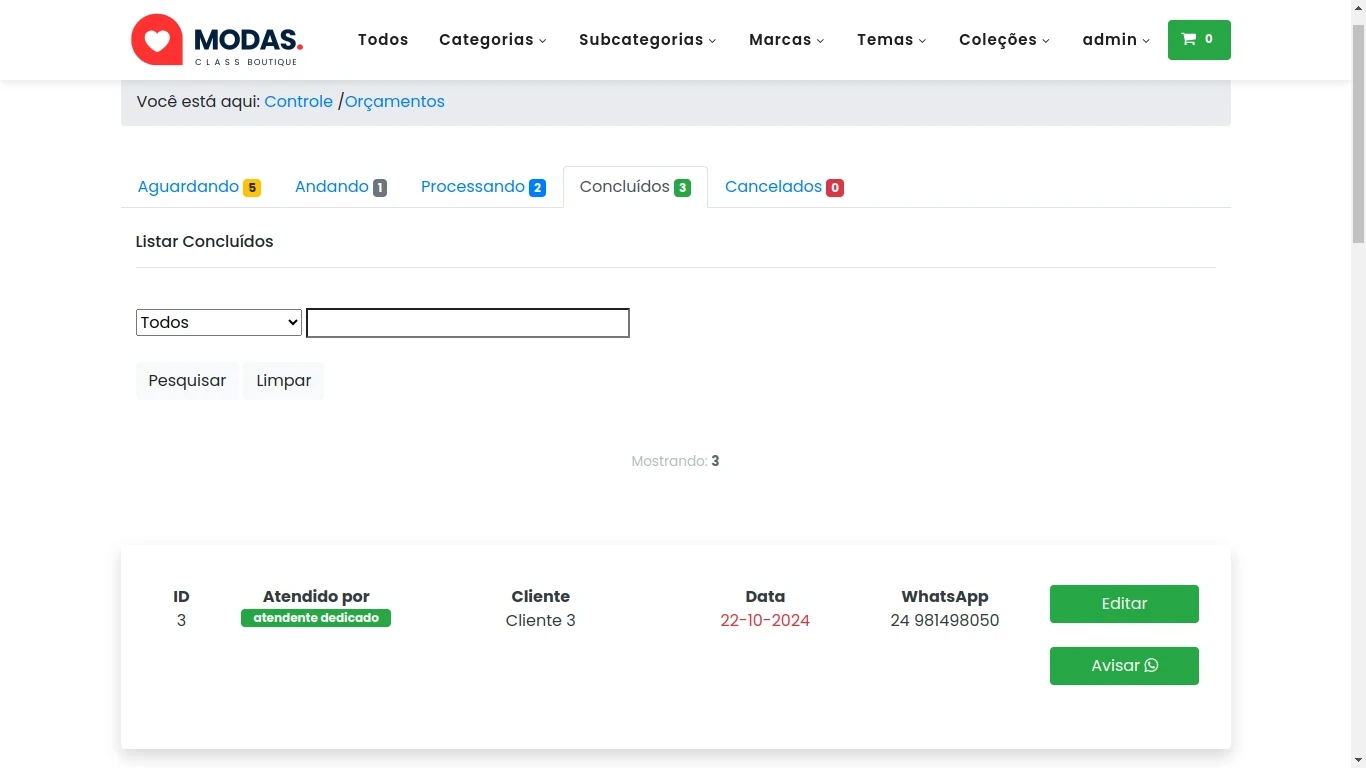
Task: Click Editar for Cliente 3
Action: click(1124, 604)
